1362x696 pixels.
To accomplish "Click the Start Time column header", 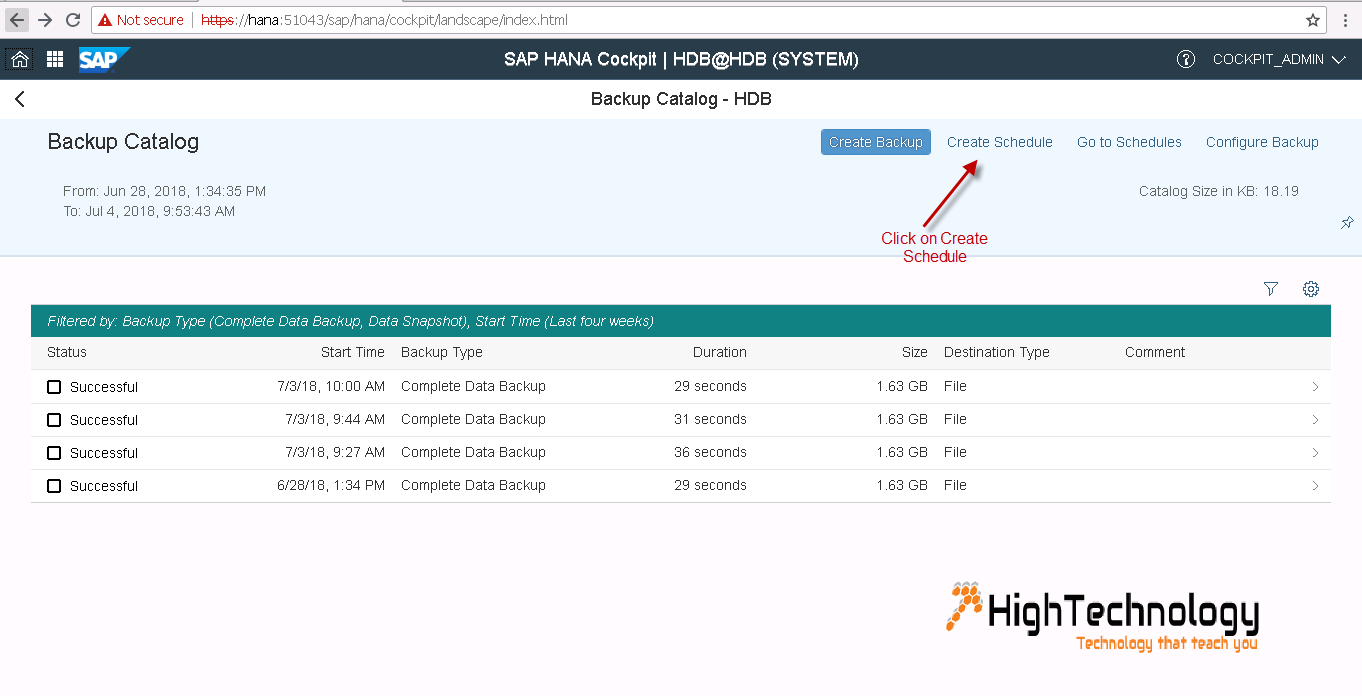I will 353,352.
